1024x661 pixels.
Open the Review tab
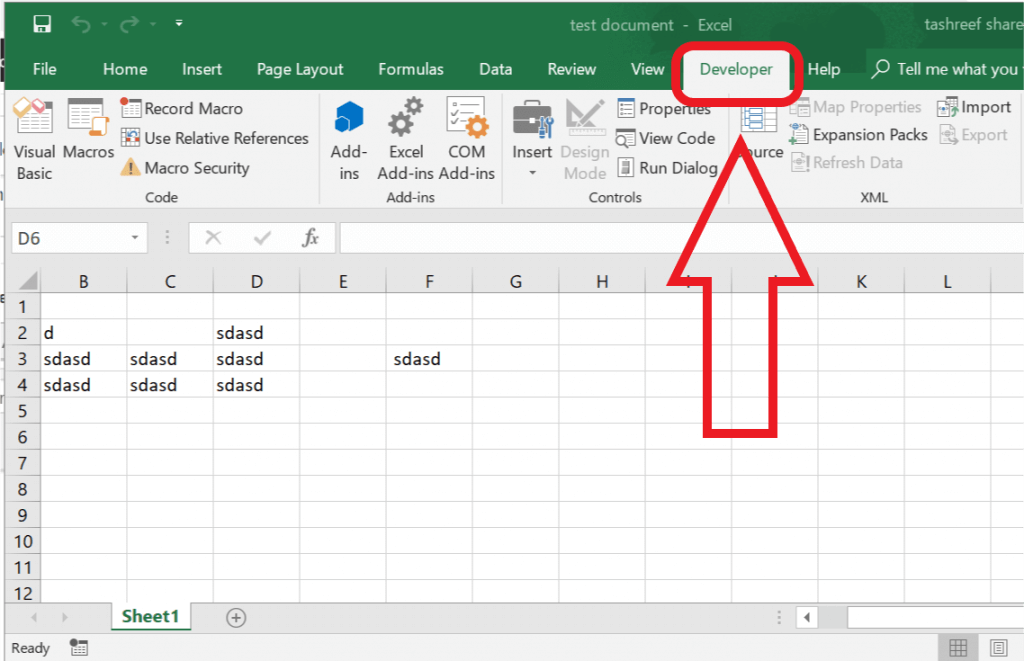571,69
